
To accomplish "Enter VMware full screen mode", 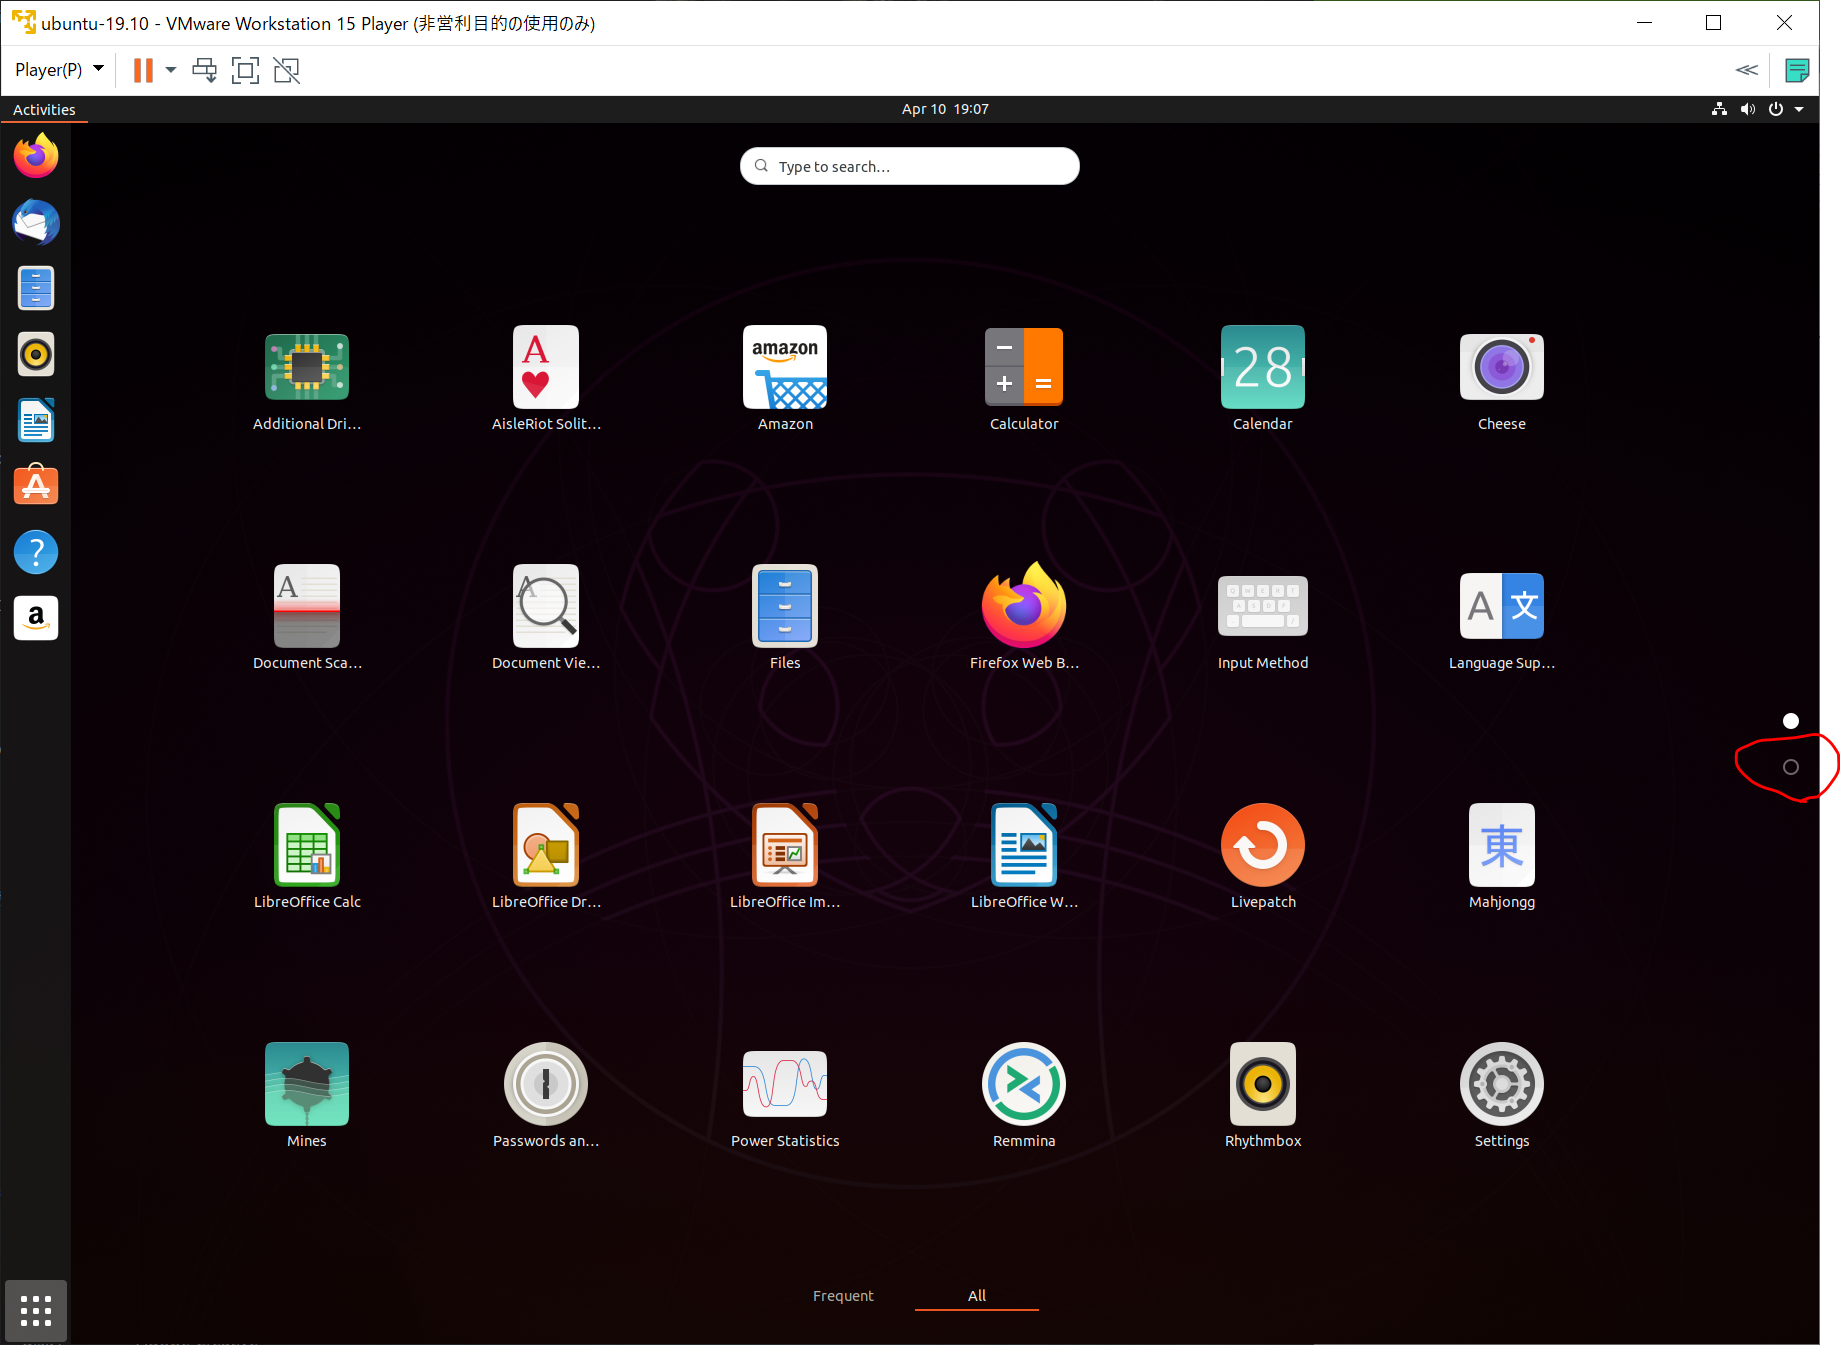I will 245,70.
